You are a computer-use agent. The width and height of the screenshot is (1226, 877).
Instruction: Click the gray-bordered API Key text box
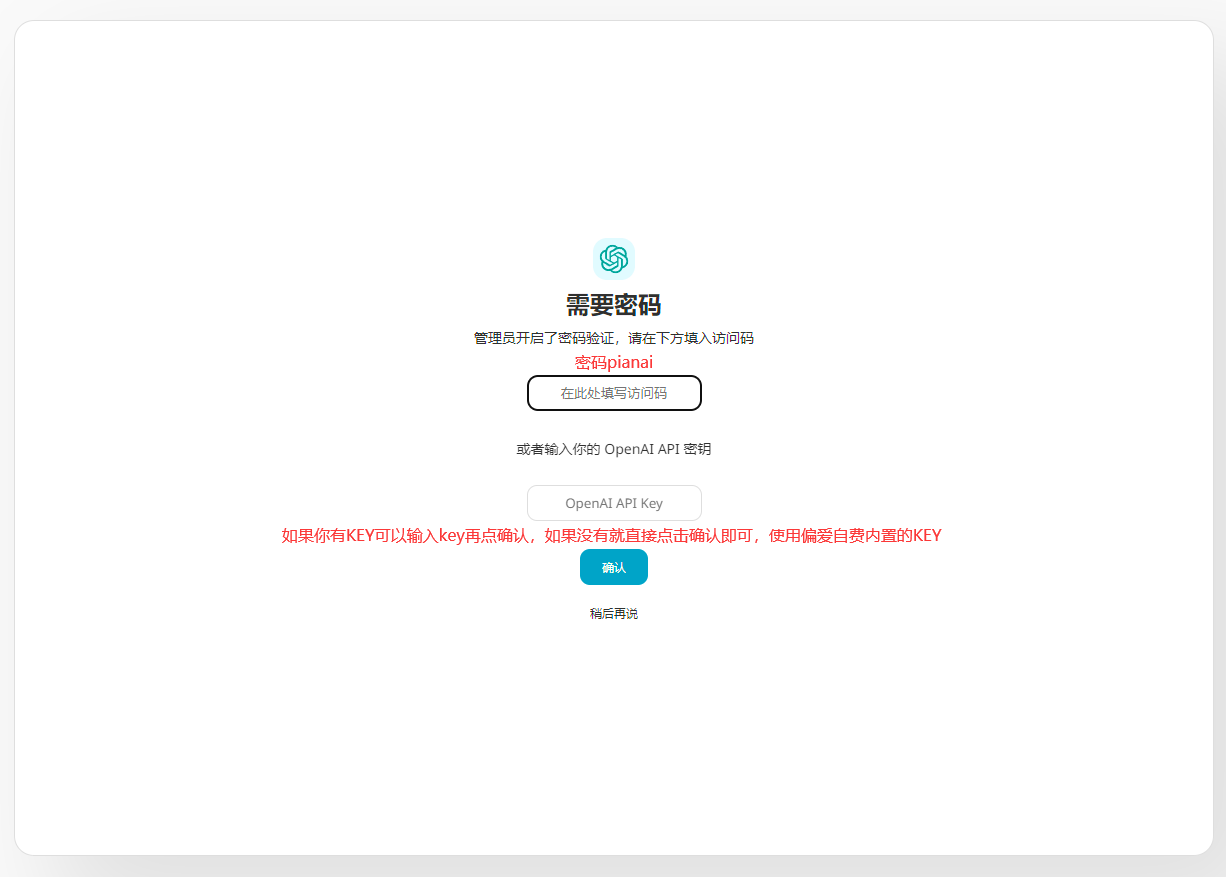click(614, 503)
